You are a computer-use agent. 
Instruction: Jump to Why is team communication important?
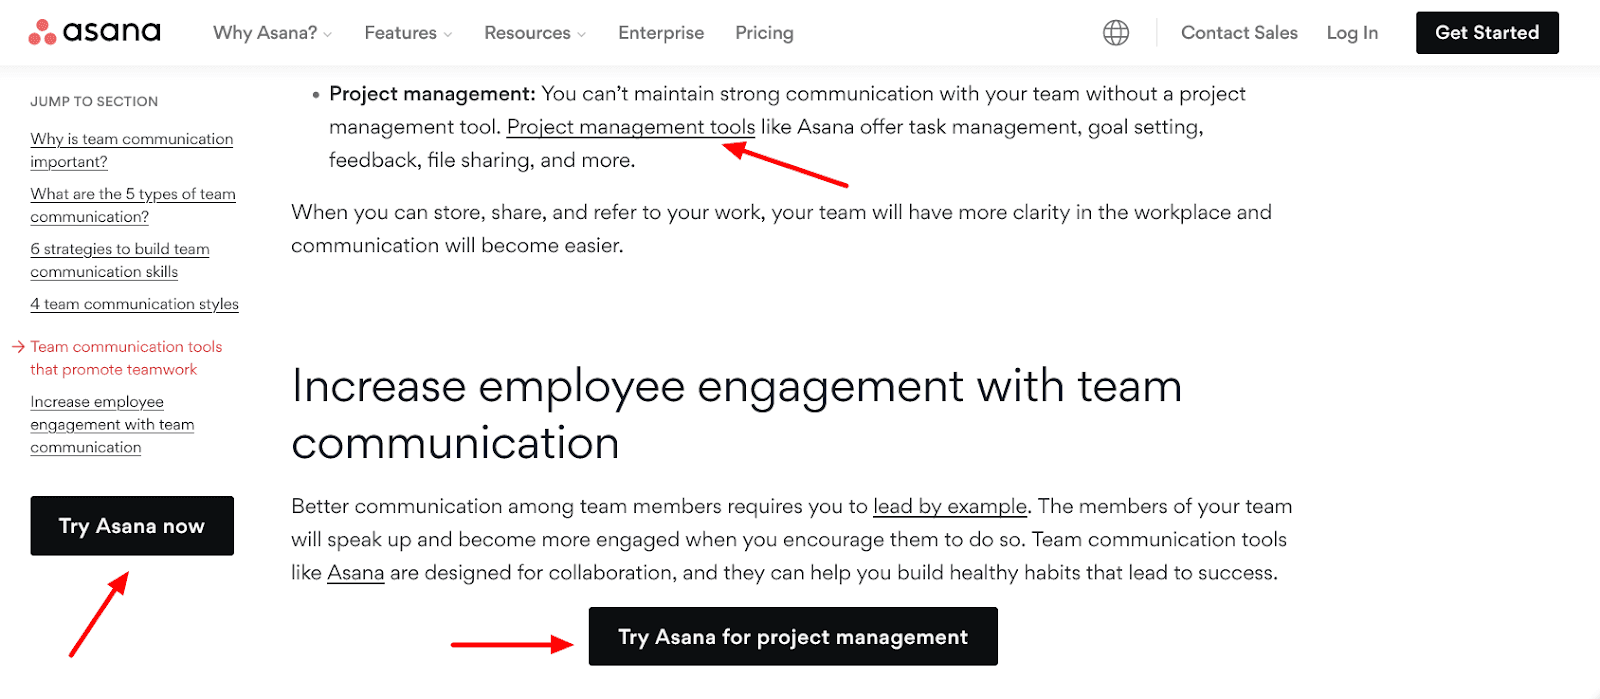(x=131, y=150)
